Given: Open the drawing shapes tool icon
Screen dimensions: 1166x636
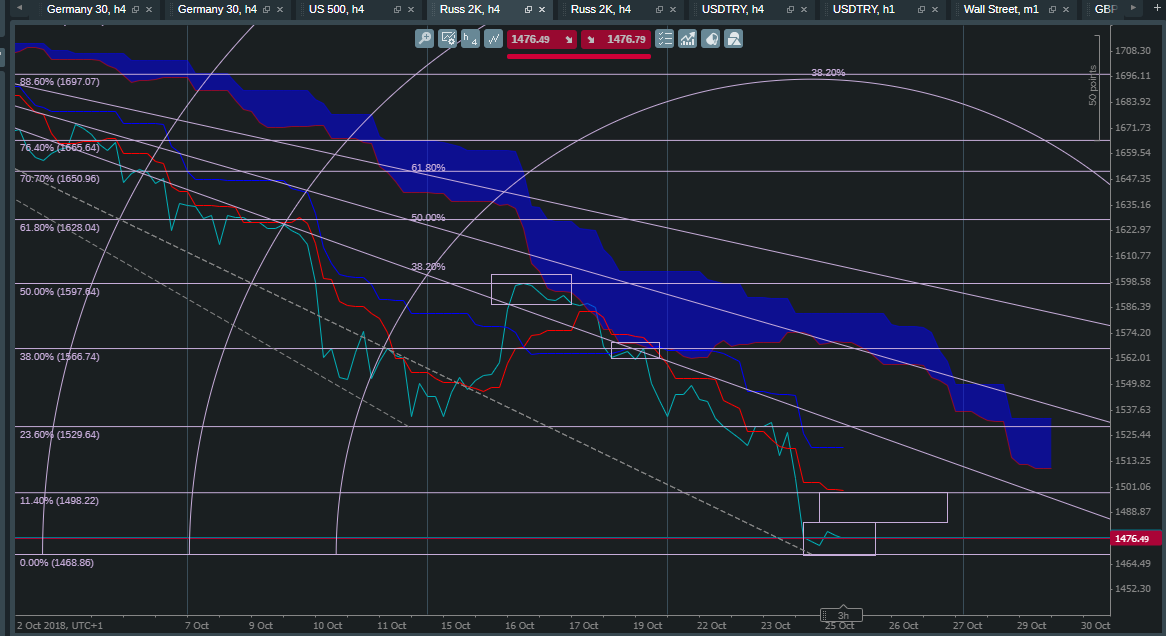Looking at the screenshot, I should (x=734, y=39).
